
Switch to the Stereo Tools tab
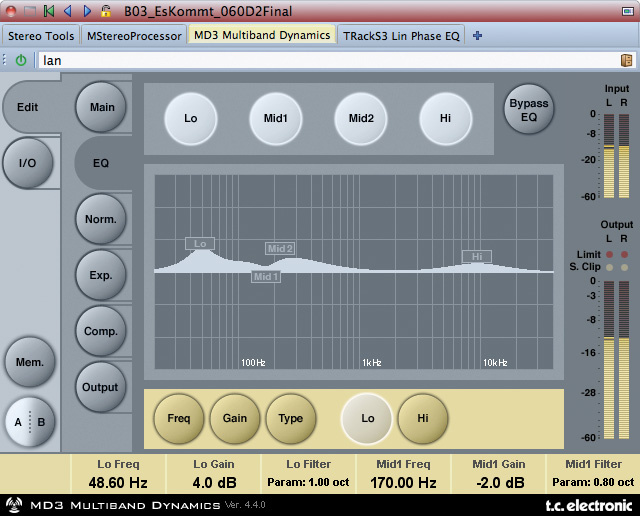point(41,36)
